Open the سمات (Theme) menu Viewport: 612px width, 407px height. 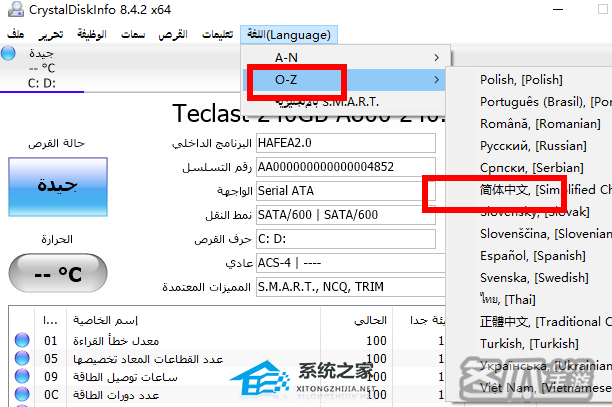click(133, 34)
